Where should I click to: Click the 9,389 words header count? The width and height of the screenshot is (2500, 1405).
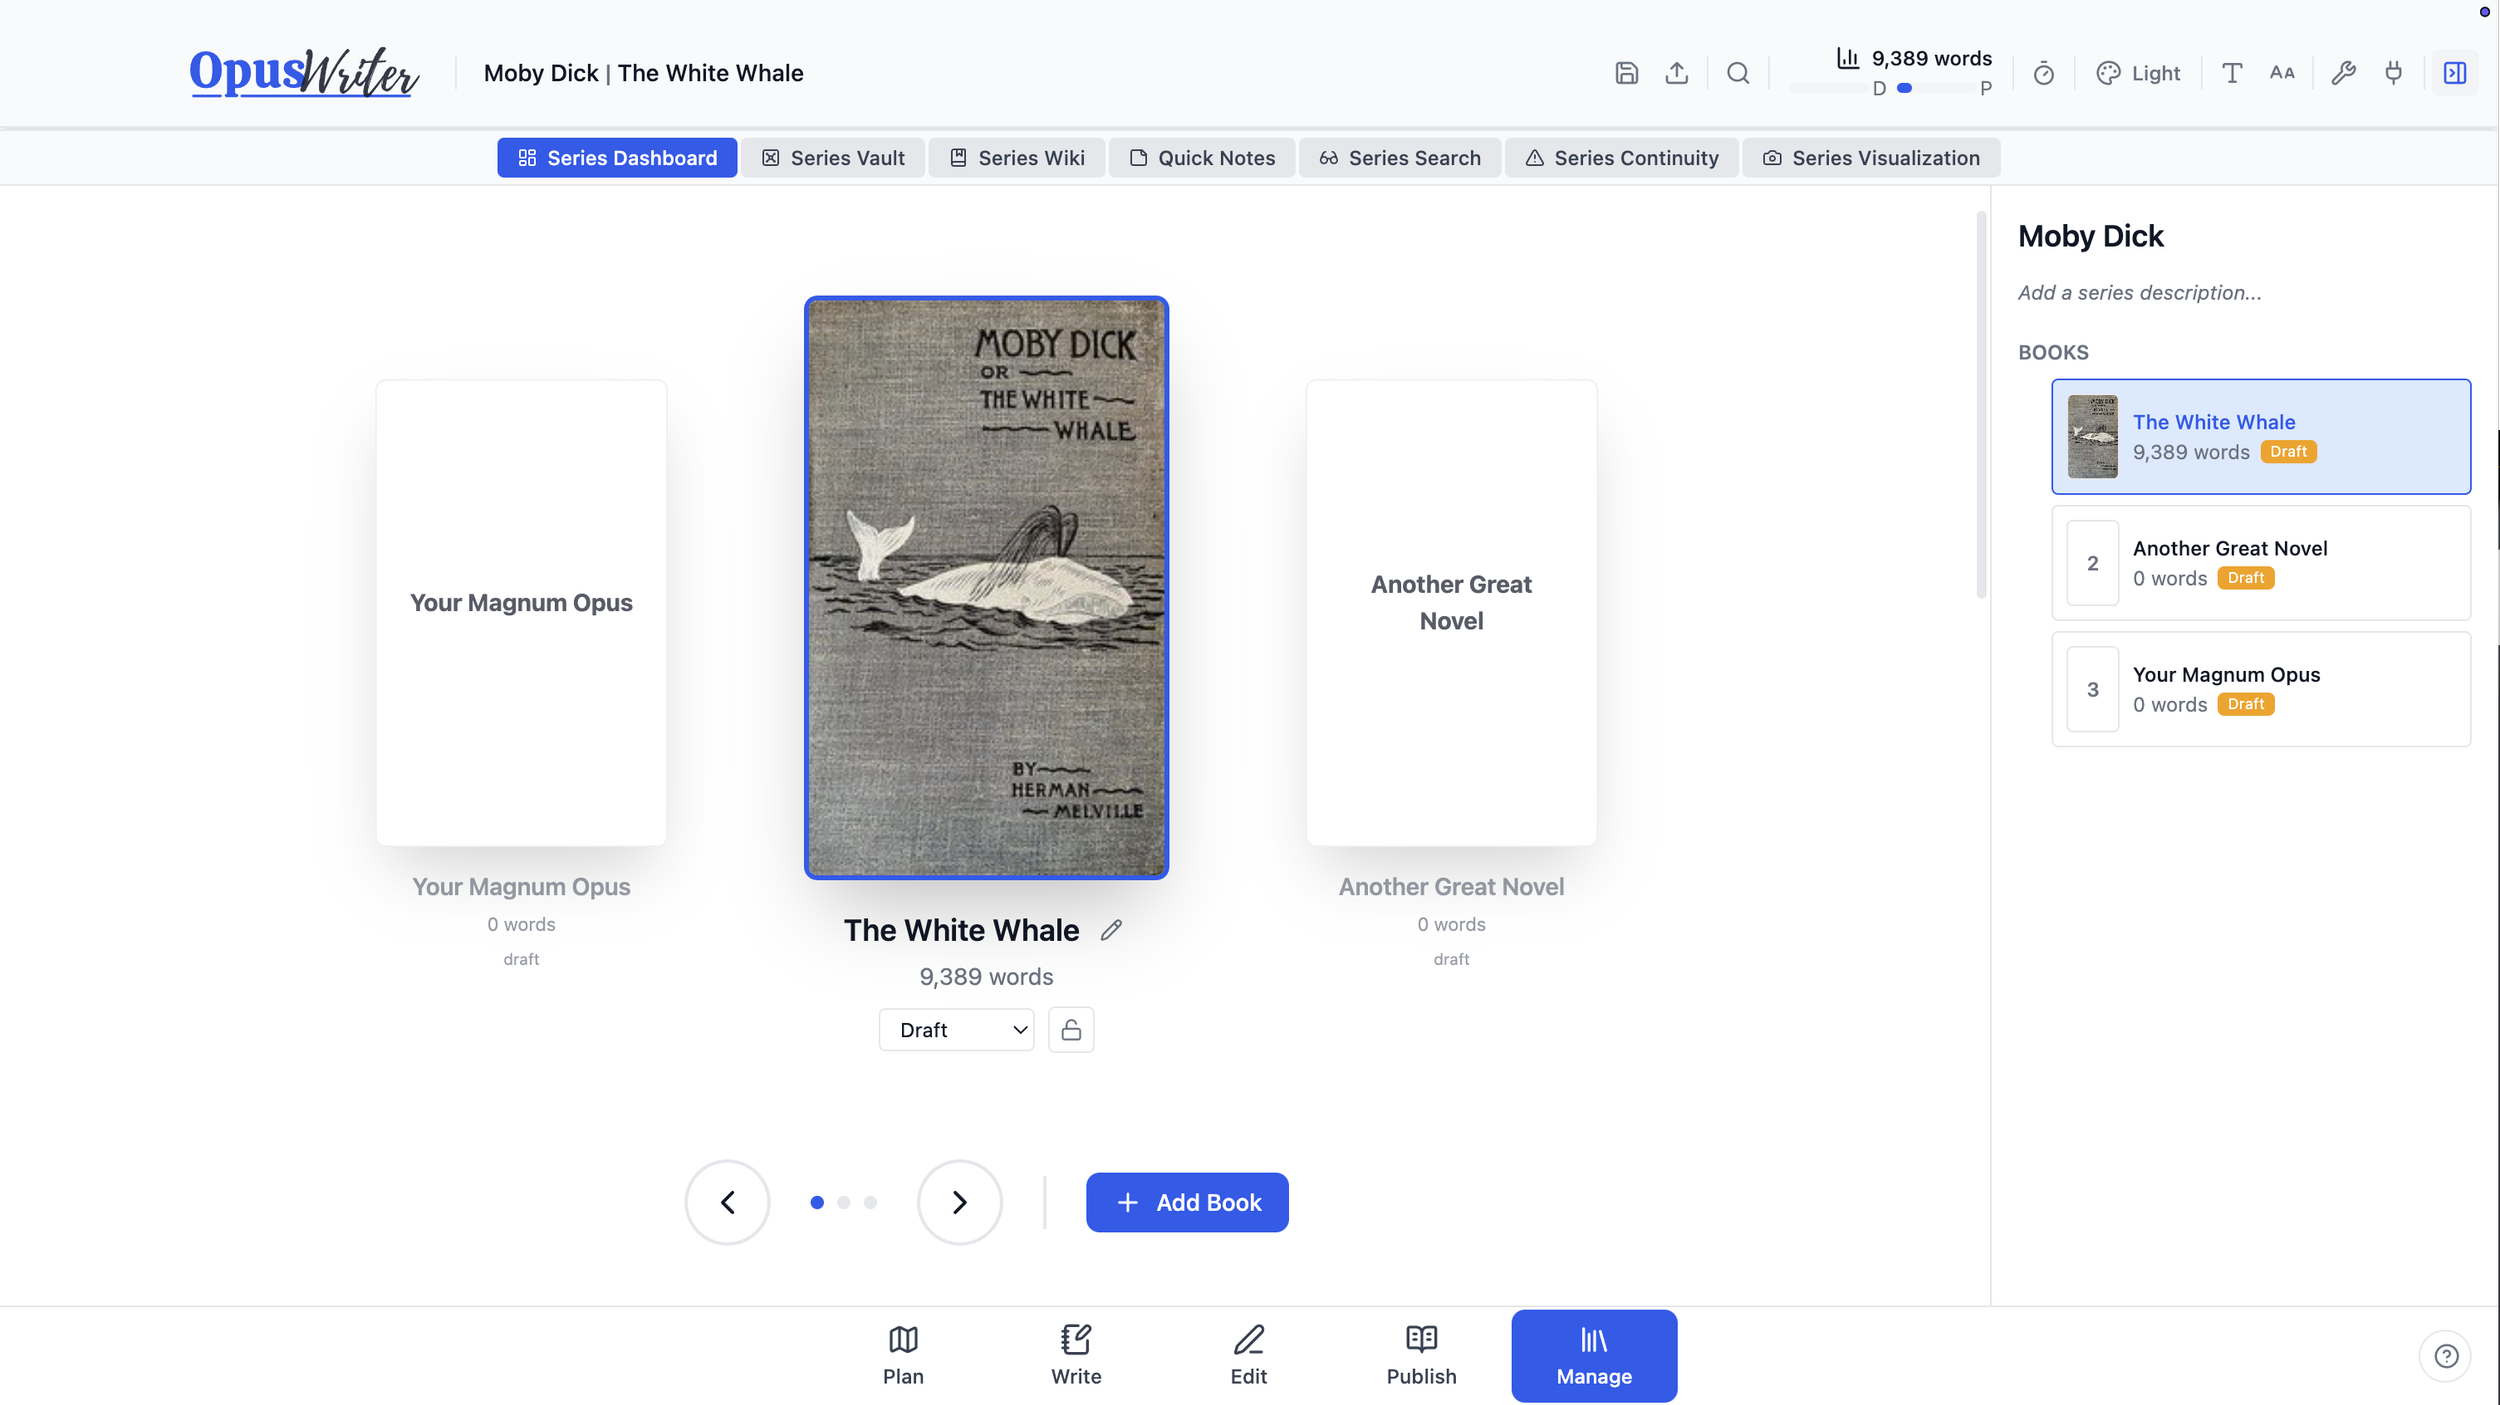pos(1931,58)
